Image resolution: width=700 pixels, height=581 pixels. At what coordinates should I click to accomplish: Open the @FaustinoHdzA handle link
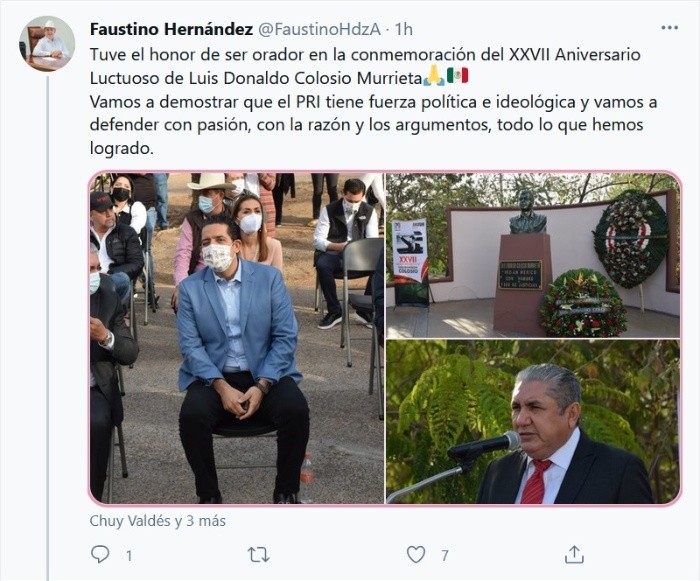pyautogui.click(x=319, y=29)
